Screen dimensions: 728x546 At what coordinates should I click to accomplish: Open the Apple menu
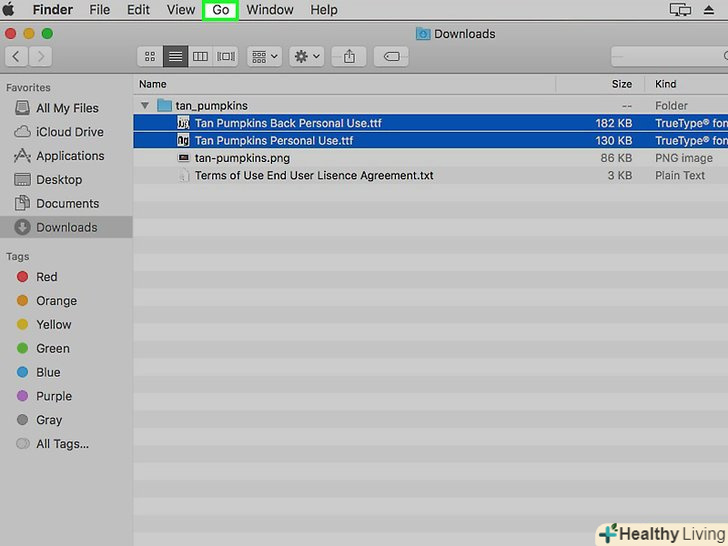(9, 9)
